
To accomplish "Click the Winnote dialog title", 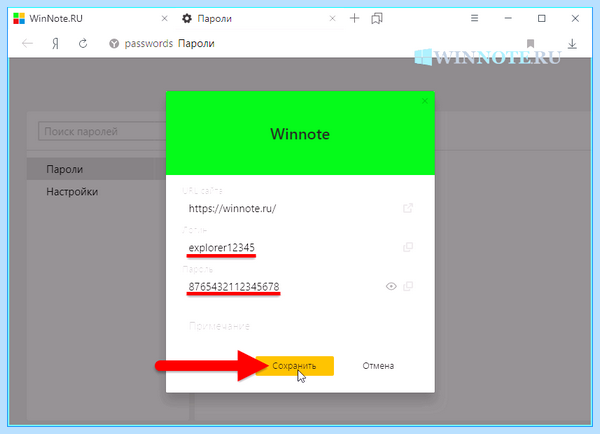I will (x=300, y=134).
